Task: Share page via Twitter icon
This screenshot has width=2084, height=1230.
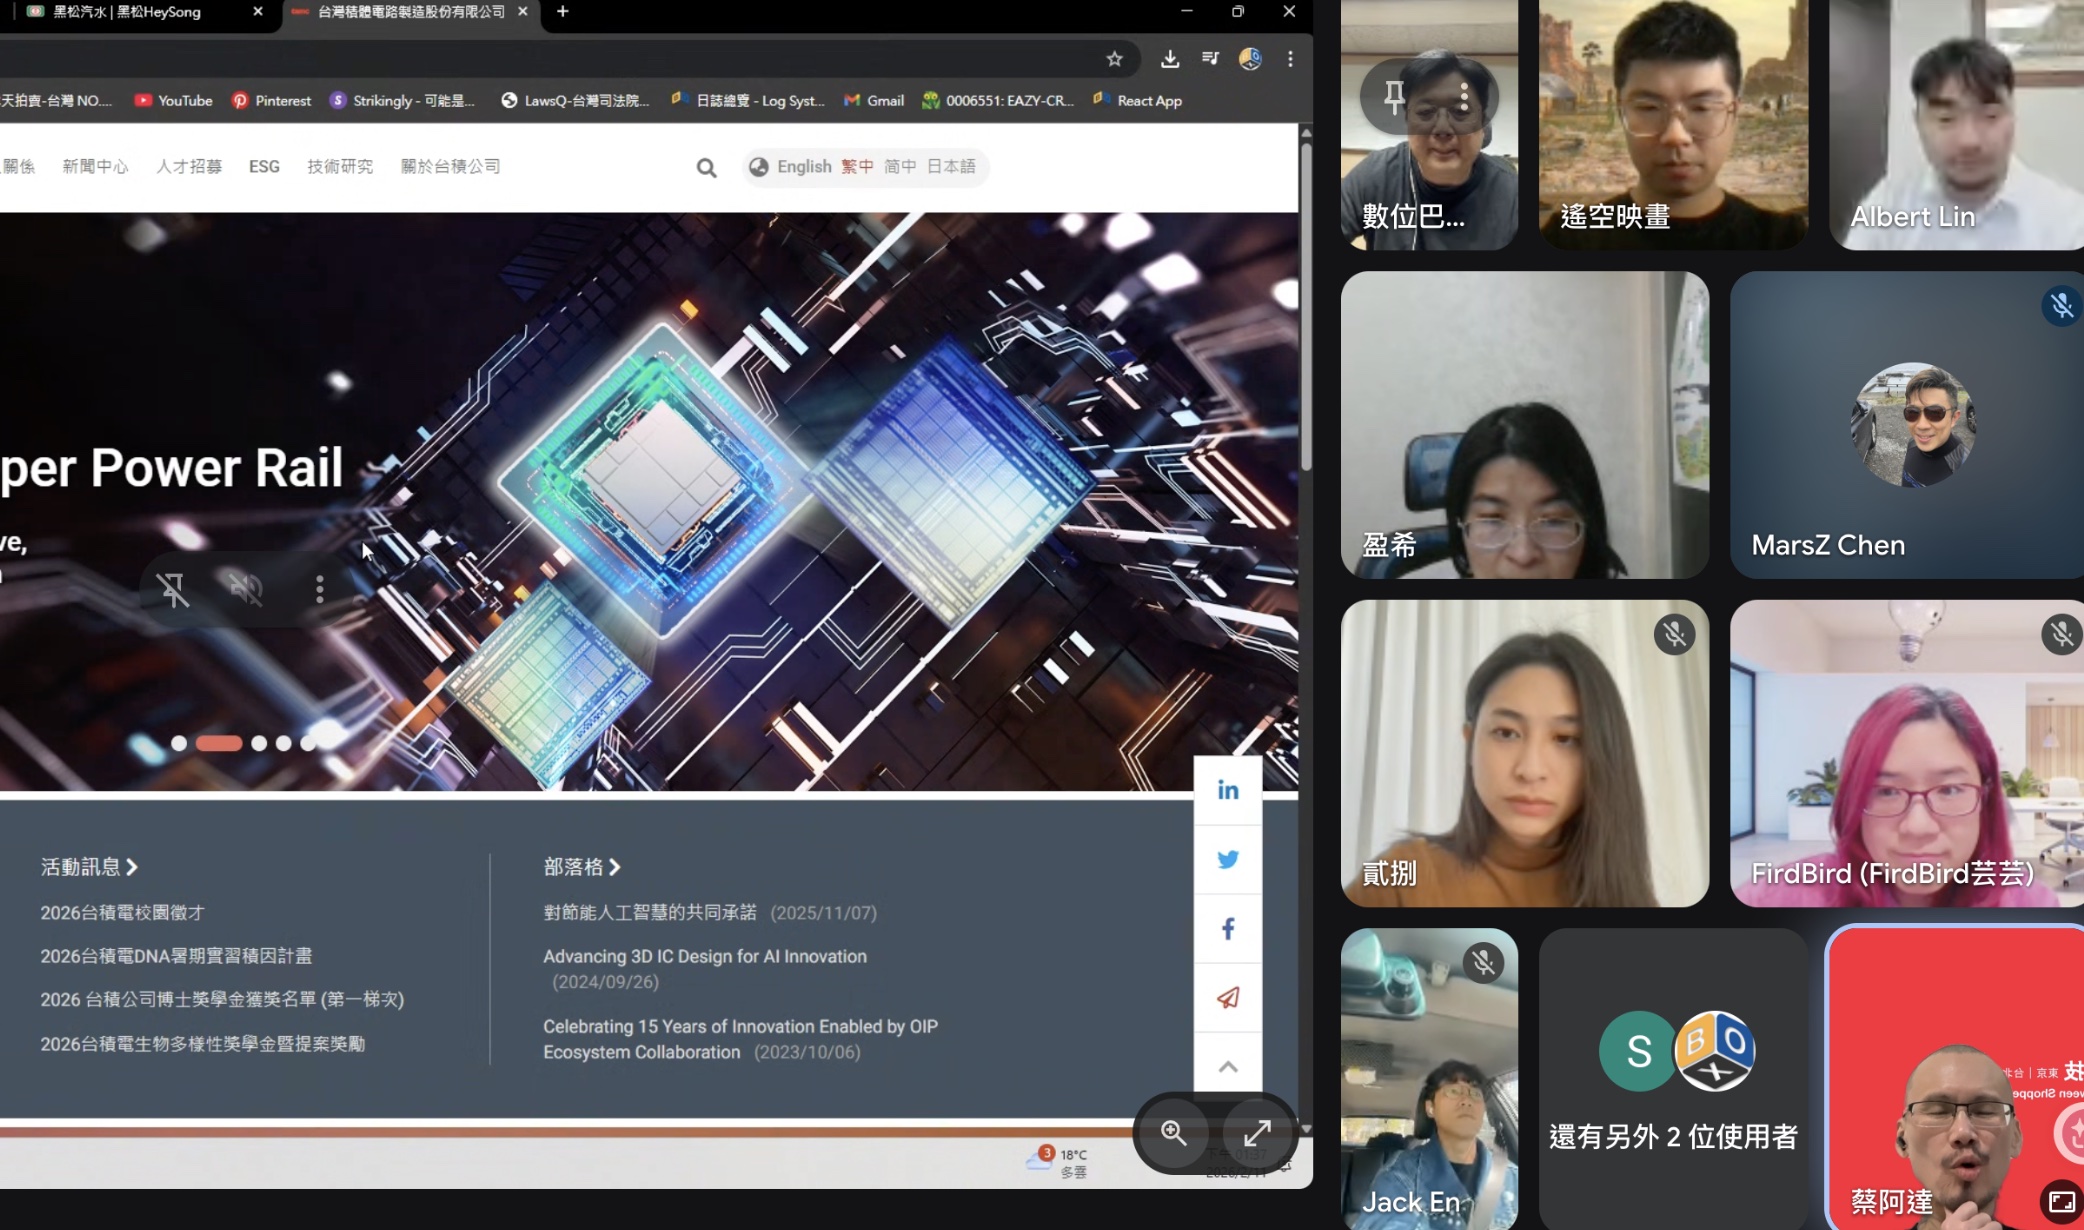Action: coord(1228,859)
